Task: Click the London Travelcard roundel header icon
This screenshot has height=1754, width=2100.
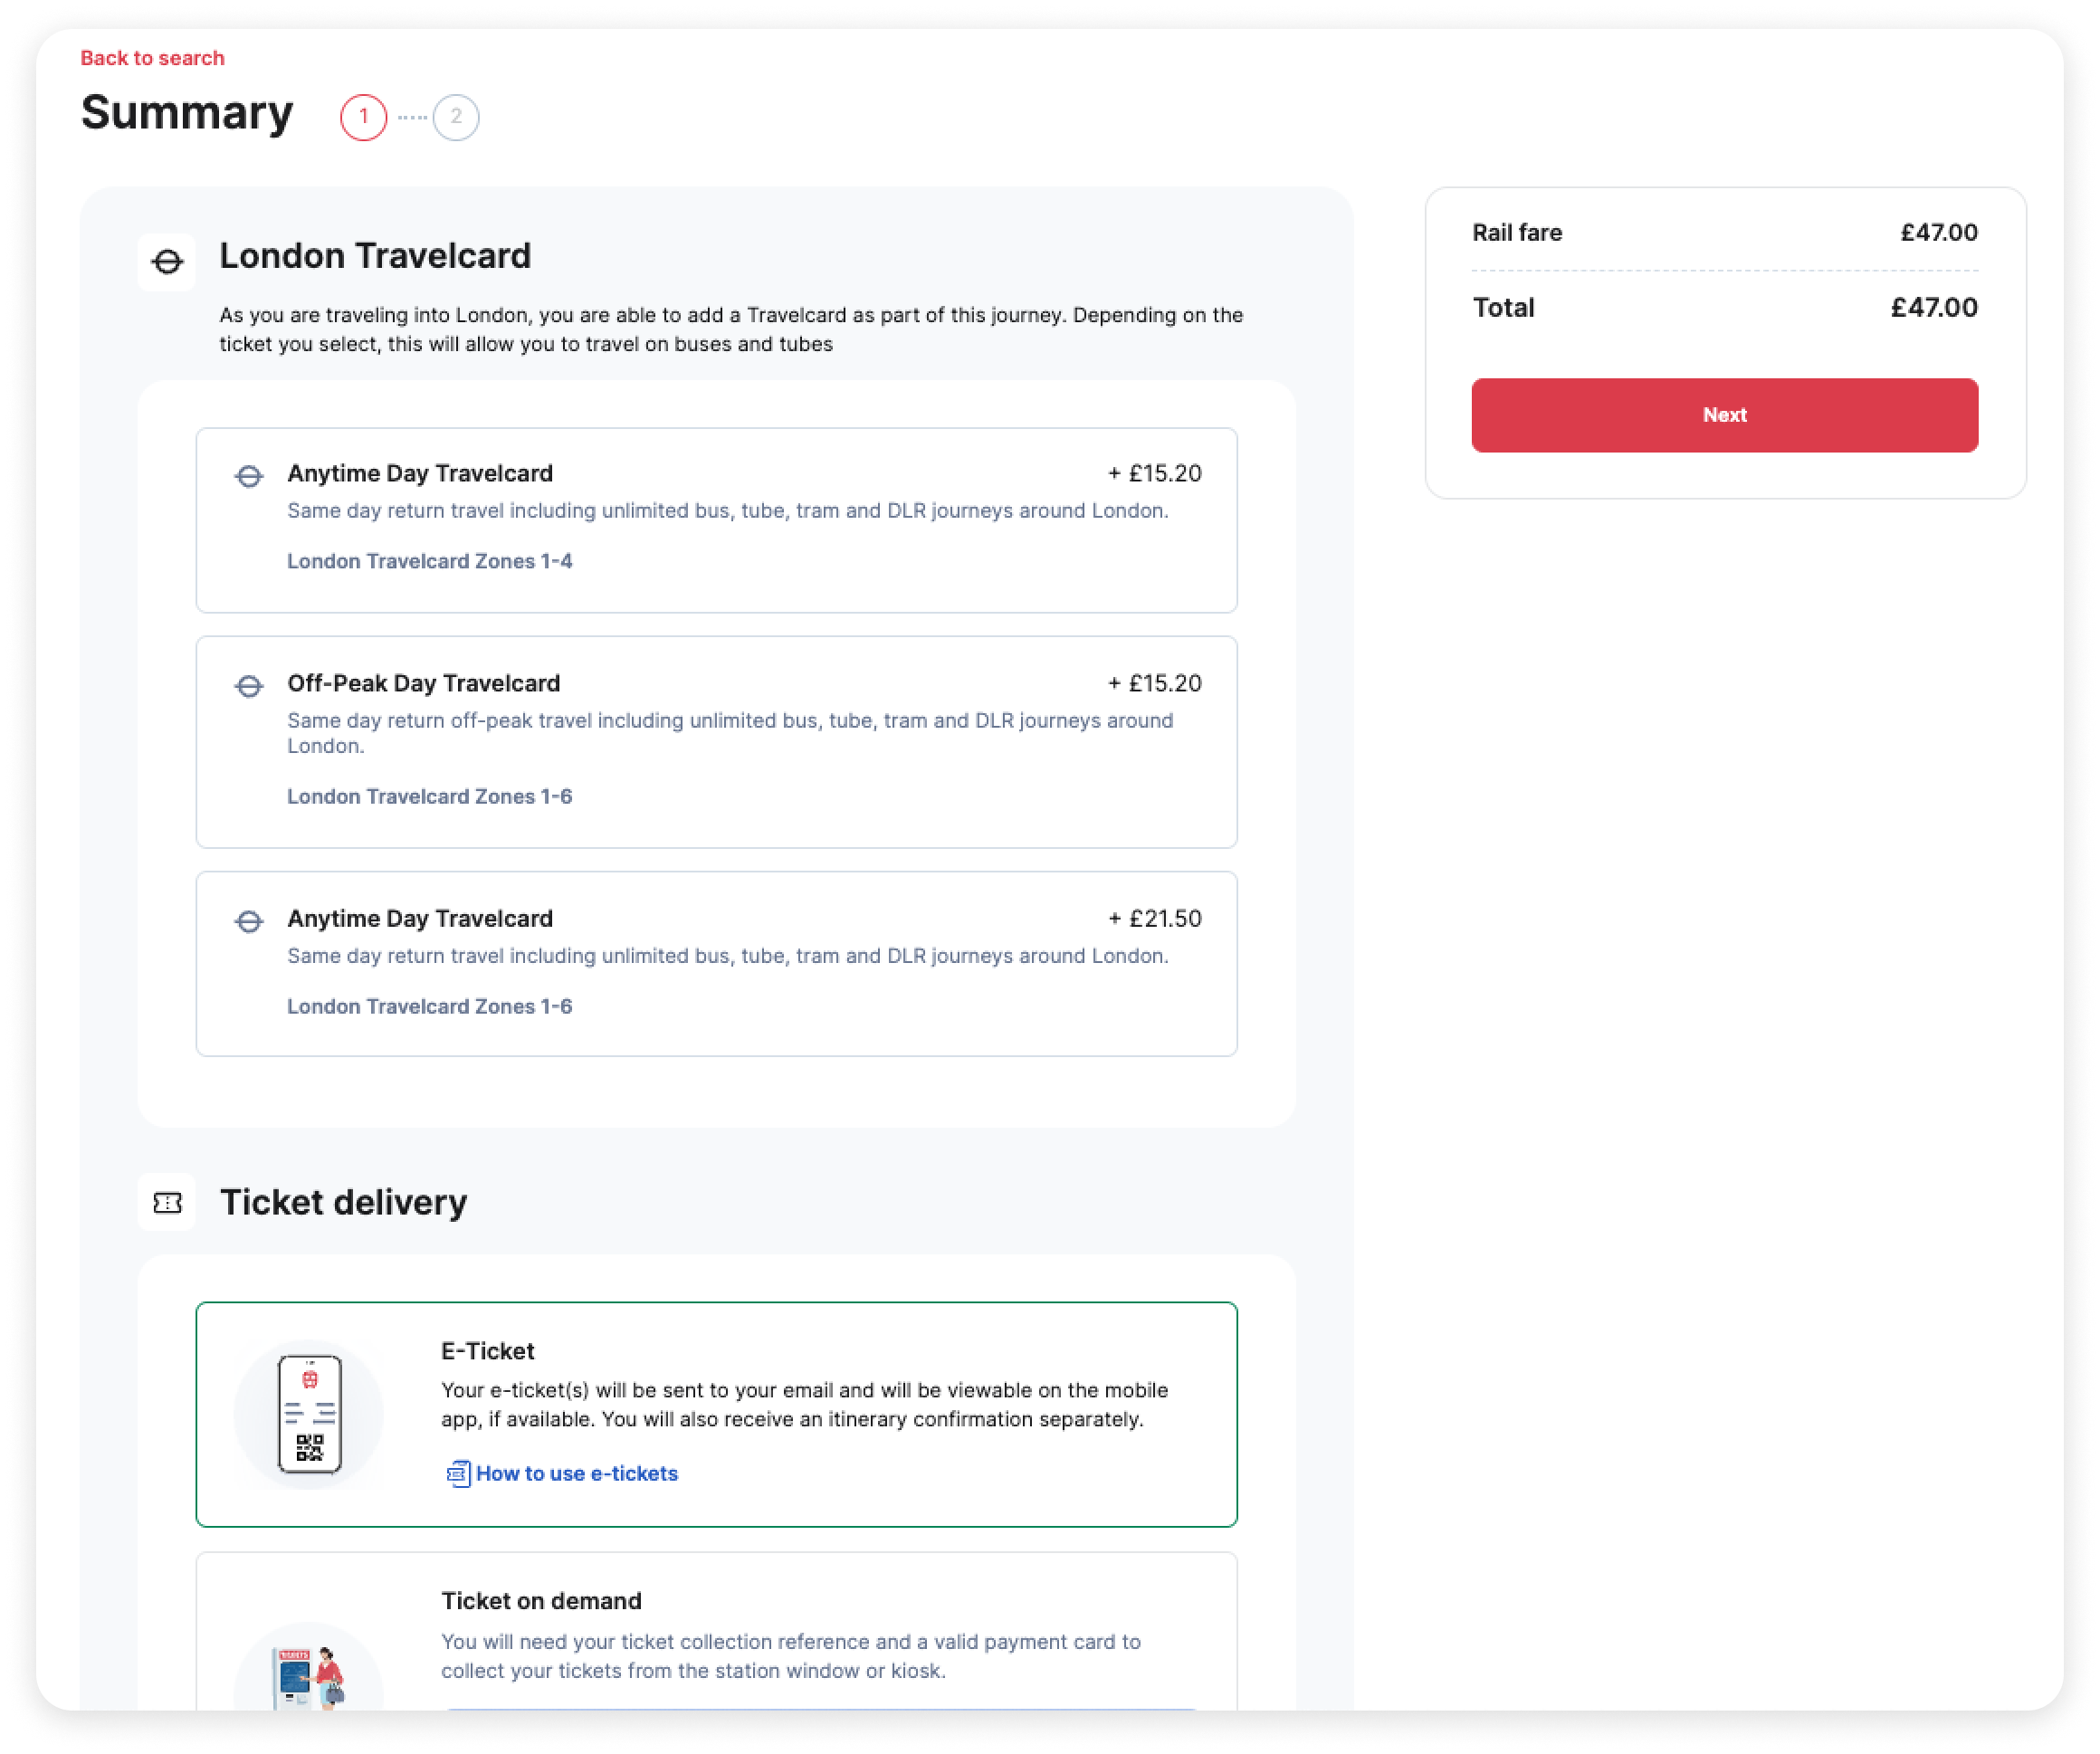Action: tap(167, 262)
